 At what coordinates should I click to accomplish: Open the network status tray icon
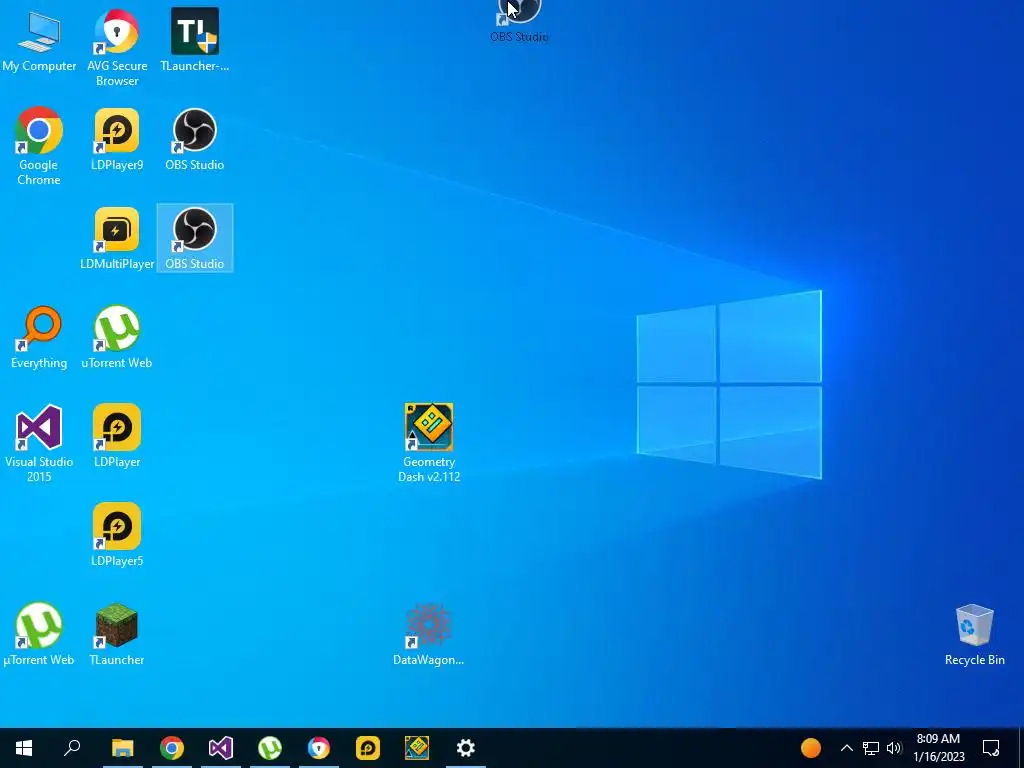point(871,748)
